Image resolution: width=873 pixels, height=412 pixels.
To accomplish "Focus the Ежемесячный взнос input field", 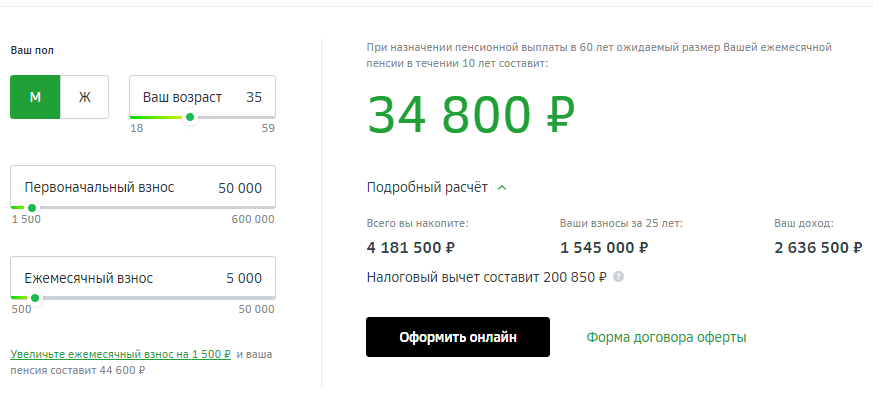I will click(143, 278).
